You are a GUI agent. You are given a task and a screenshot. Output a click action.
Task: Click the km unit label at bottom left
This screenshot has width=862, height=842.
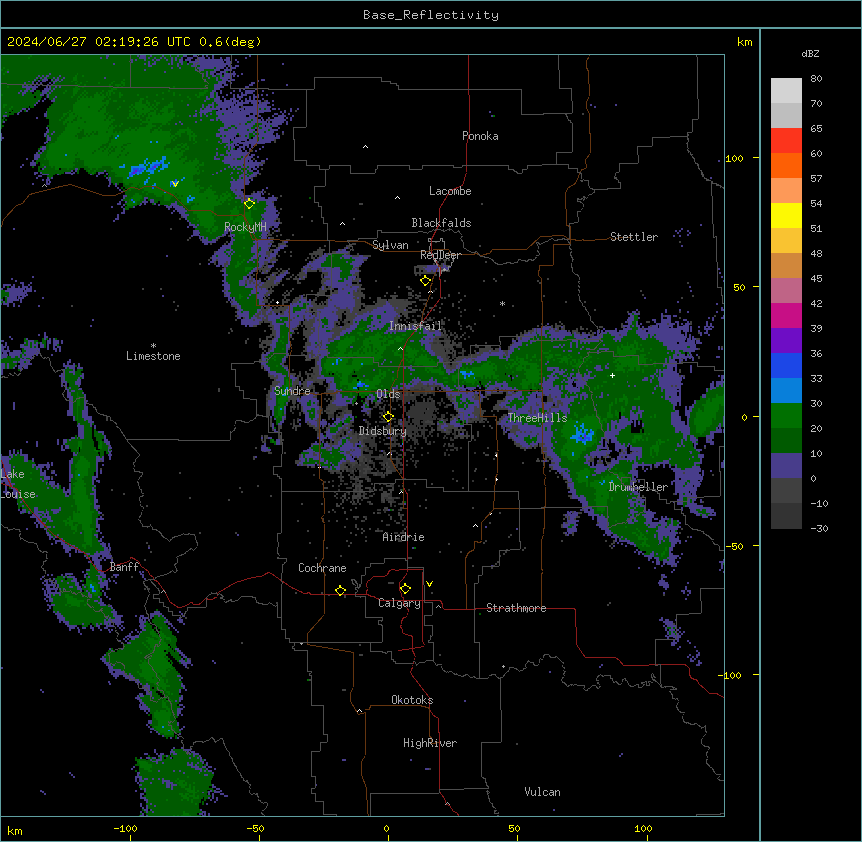15,830
